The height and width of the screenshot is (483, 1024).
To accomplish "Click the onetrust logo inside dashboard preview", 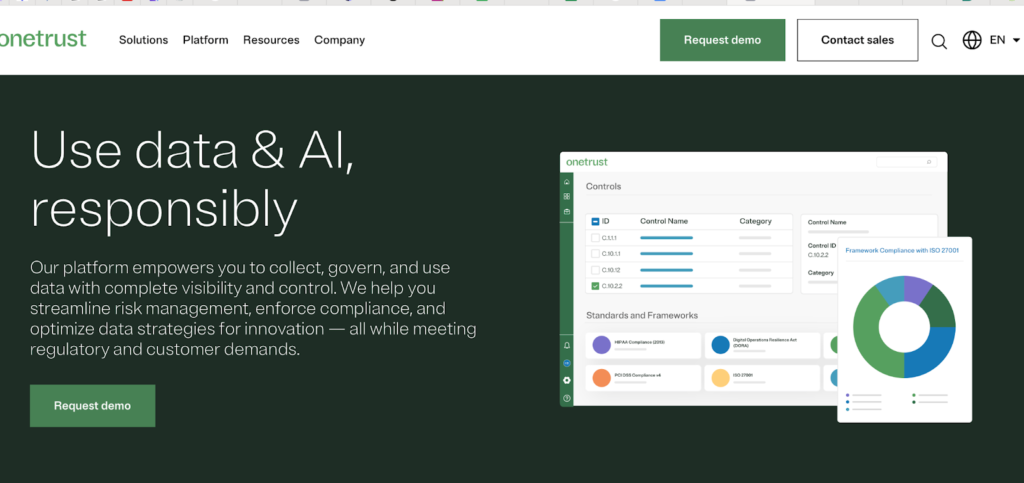I will [x=587, y=161].
